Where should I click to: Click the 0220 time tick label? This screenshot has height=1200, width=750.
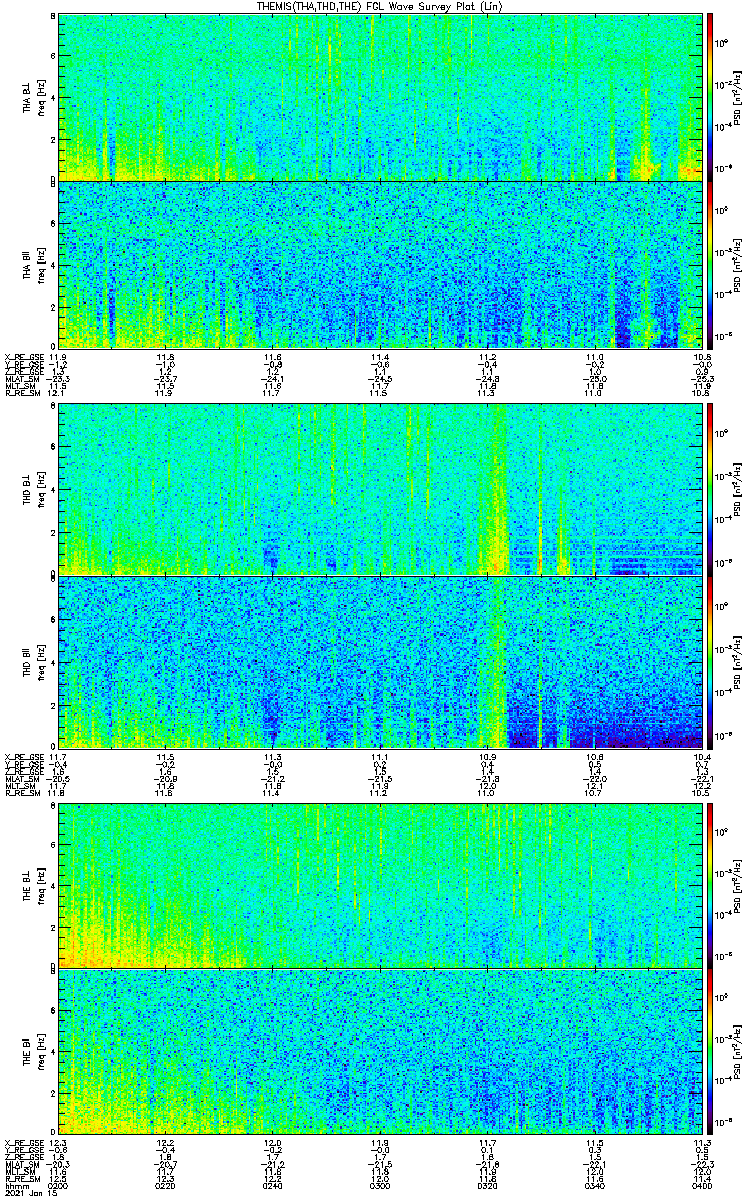tap(166, 1185)
